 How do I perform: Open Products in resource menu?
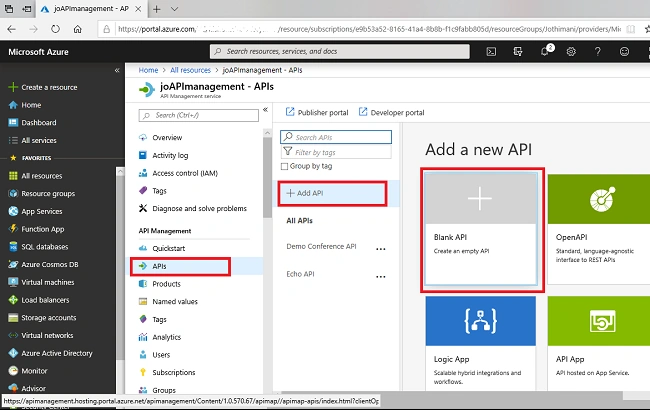pyautogui.click(x=160, y=284)
